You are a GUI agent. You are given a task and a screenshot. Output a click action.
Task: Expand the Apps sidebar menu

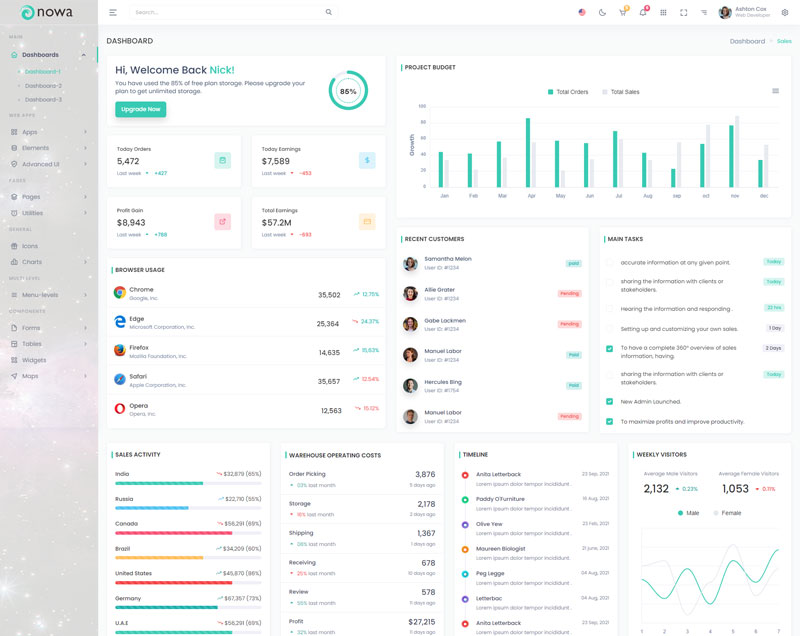pos(49,132)
